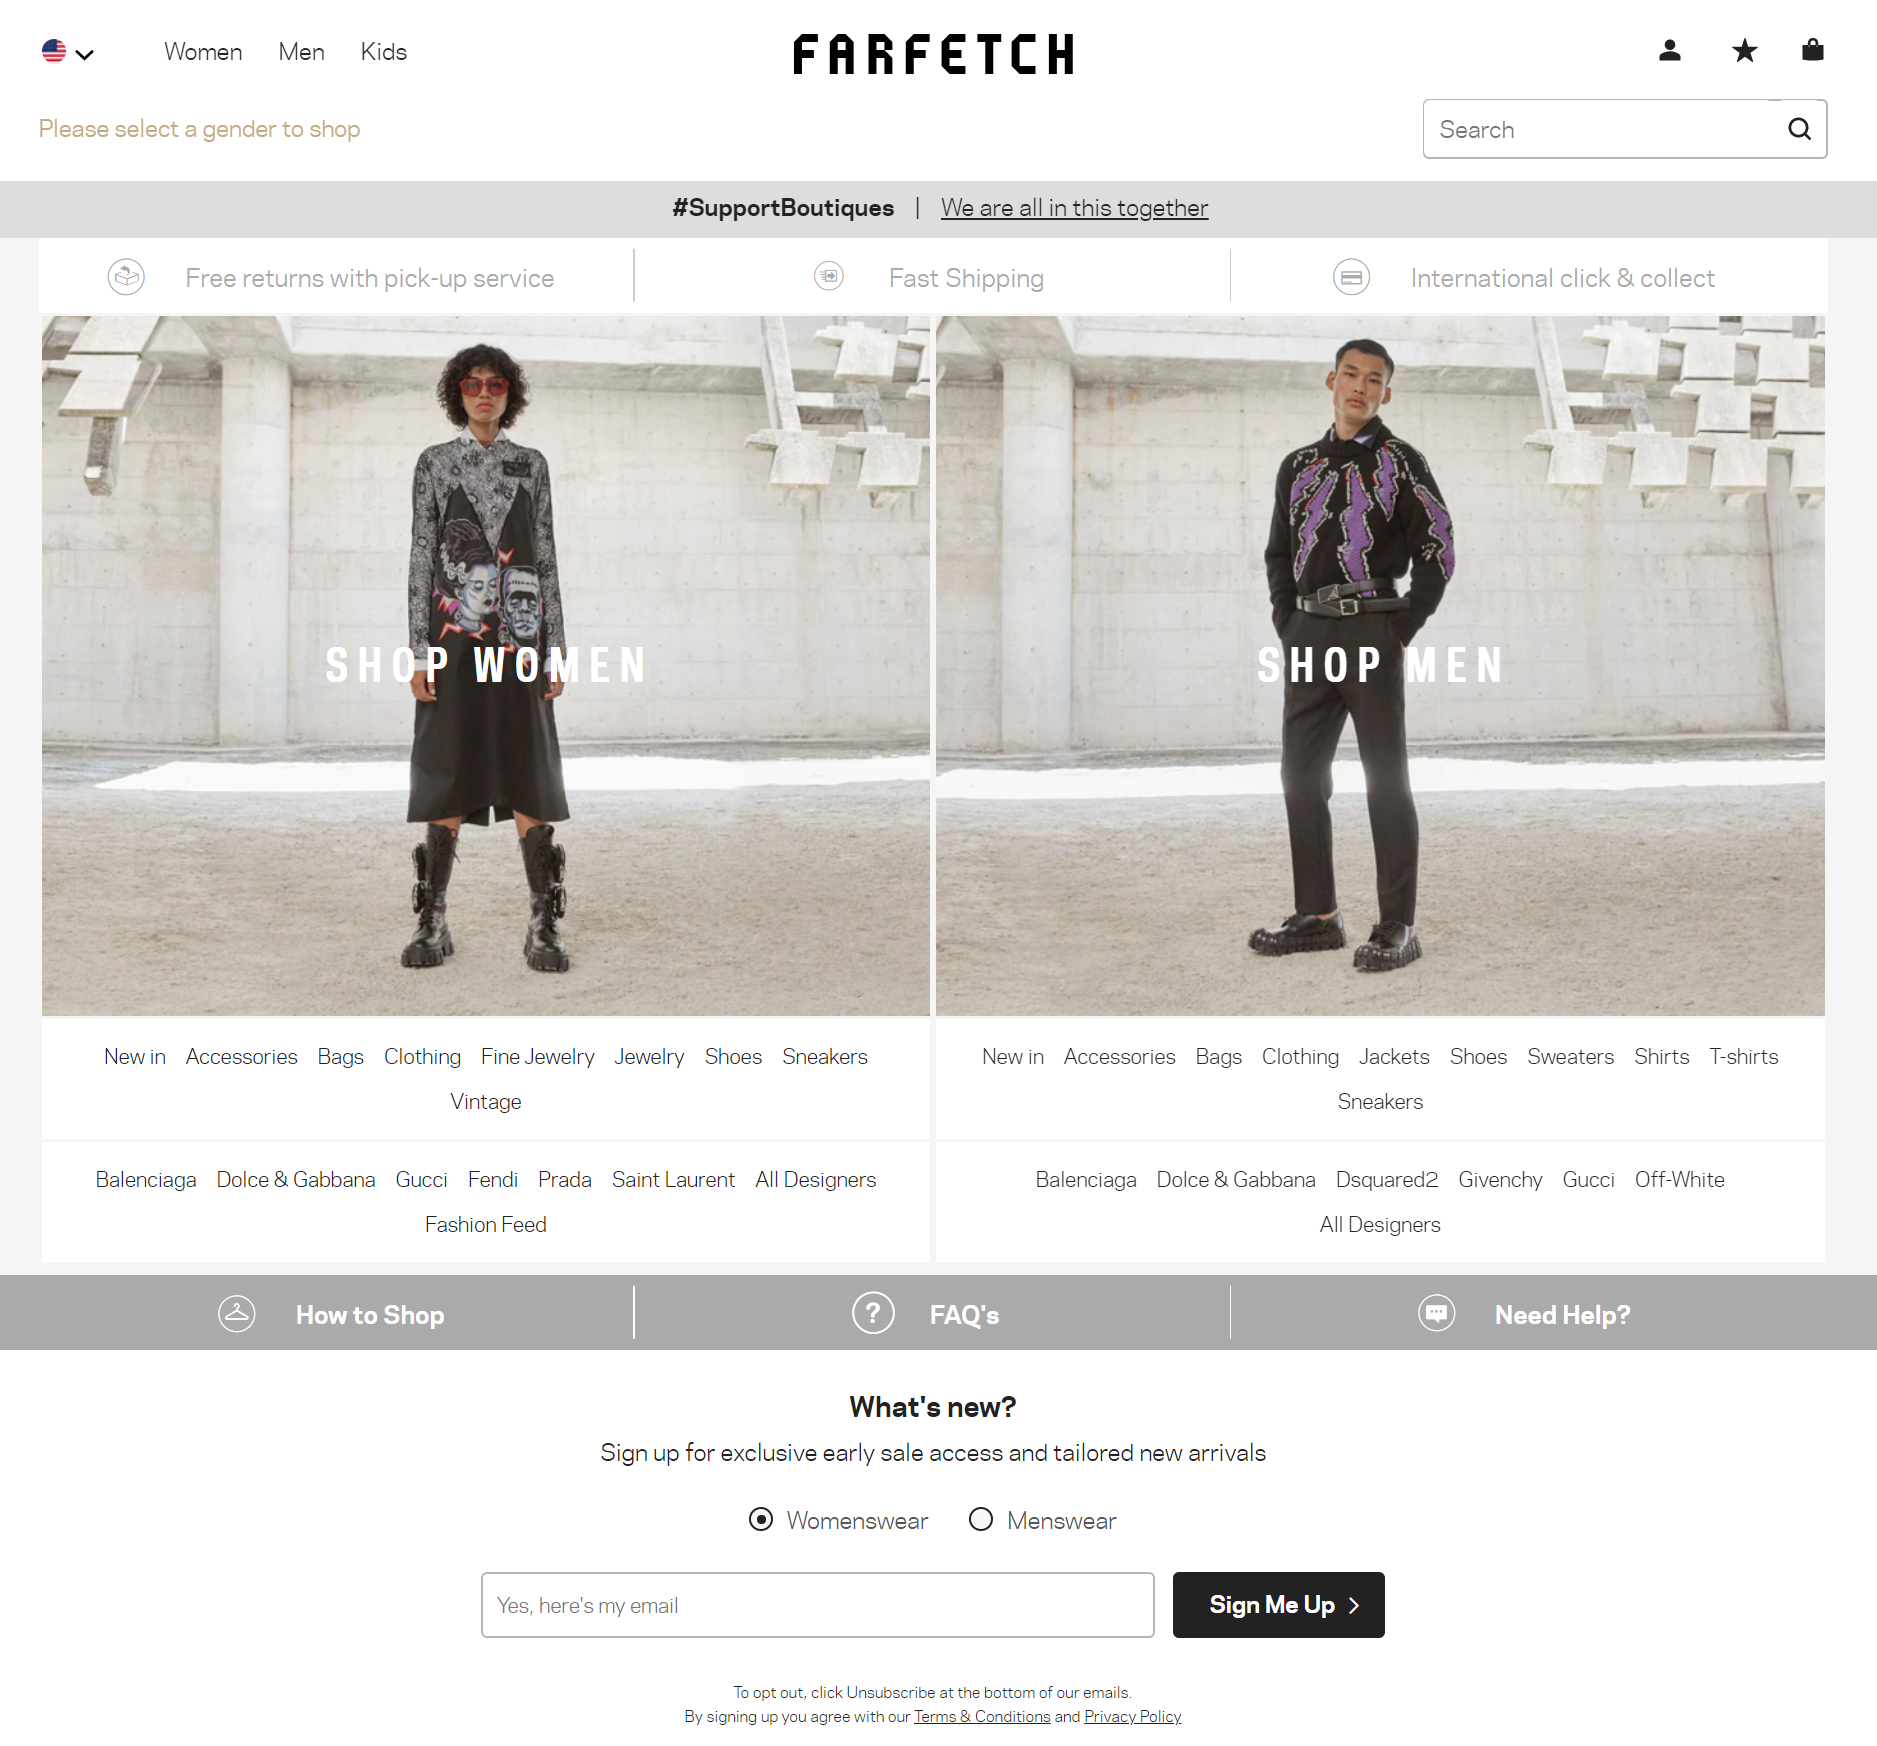Open the Kids menu in the header
Screen dimensions: 1877x1746
tap(383, 52)
